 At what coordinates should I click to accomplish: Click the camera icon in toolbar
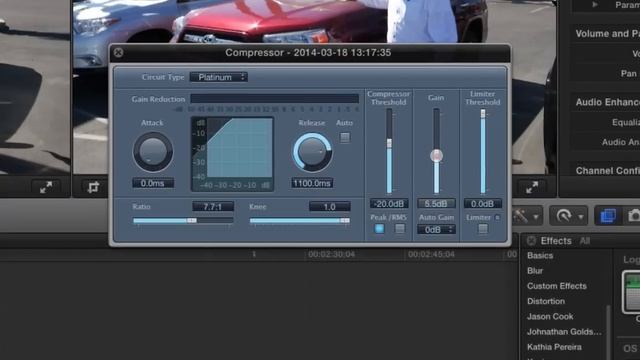[x=634, y=216]
